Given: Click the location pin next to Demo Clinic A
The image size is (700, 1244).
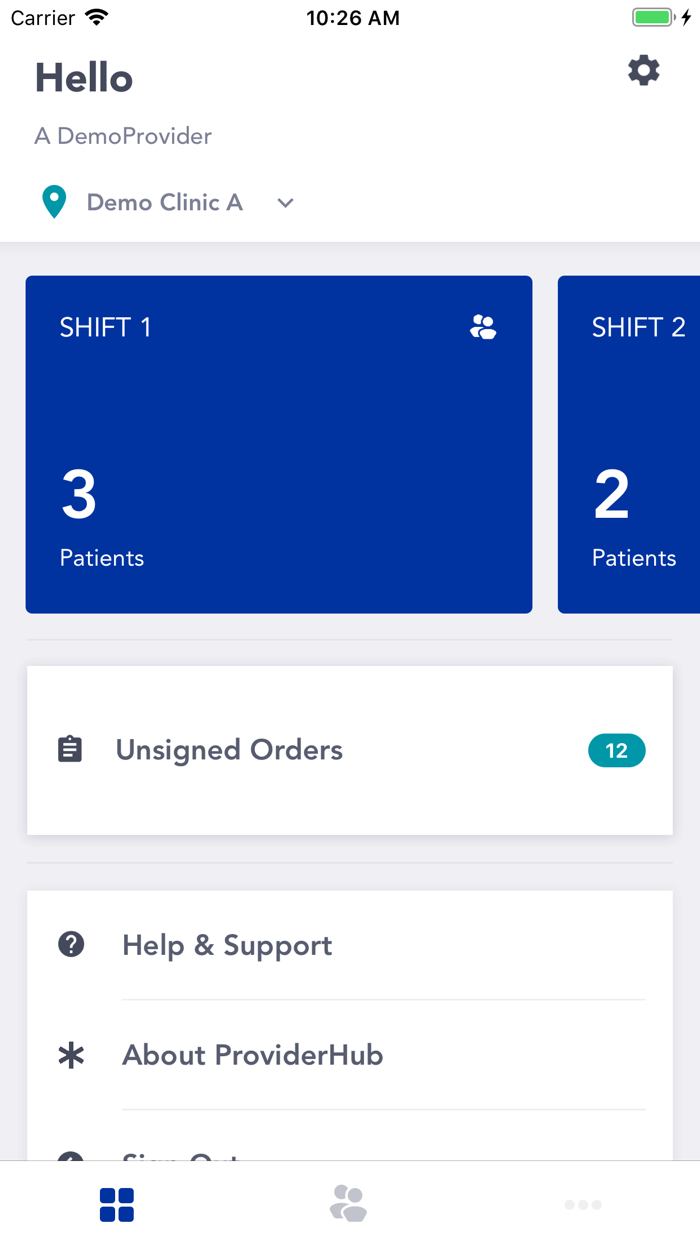Looking at the screenshot, I should click(x=54, y=201).
